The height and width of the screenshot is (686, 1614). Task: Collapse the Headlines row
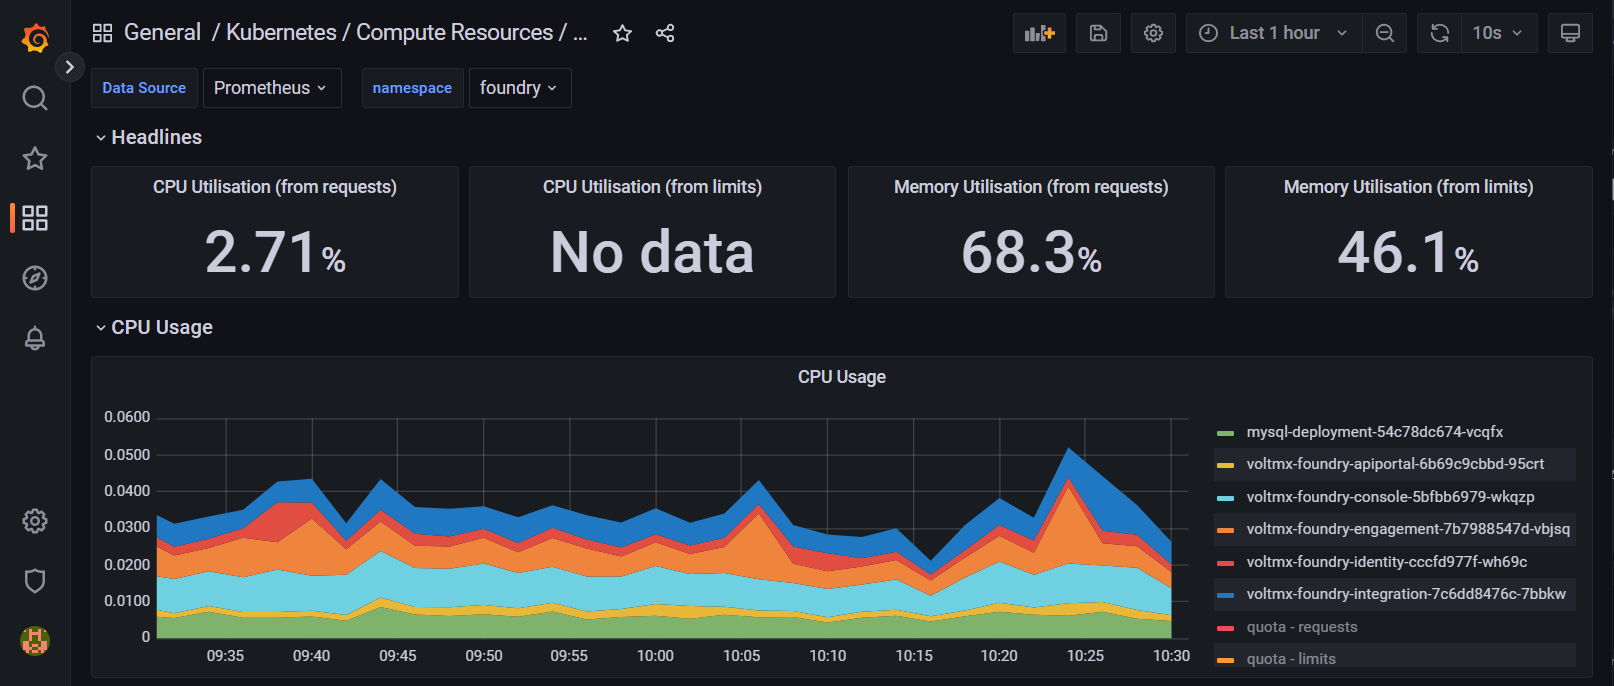(x=148, y=137)
